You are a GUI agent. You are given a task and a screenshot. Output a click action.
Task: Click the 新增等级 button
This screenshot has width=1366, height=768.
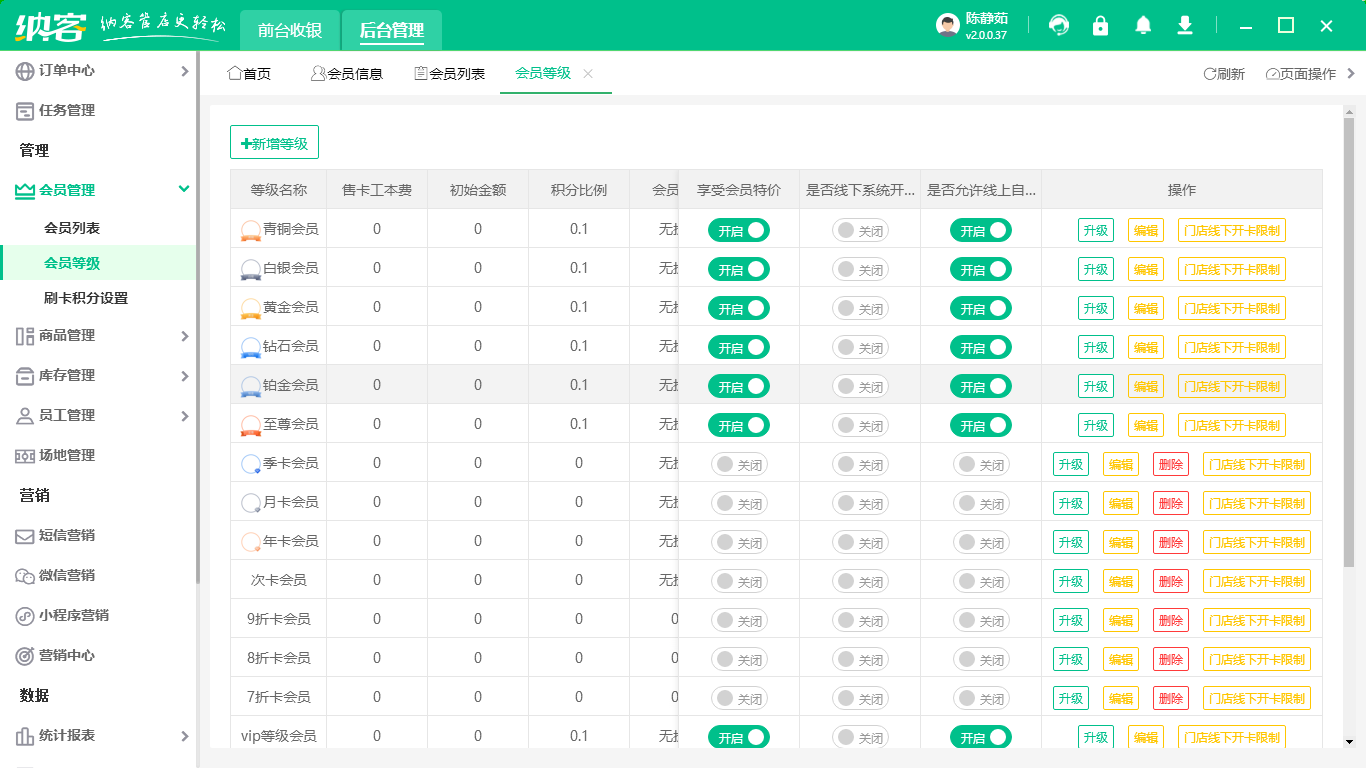click(x=274, y=143)
